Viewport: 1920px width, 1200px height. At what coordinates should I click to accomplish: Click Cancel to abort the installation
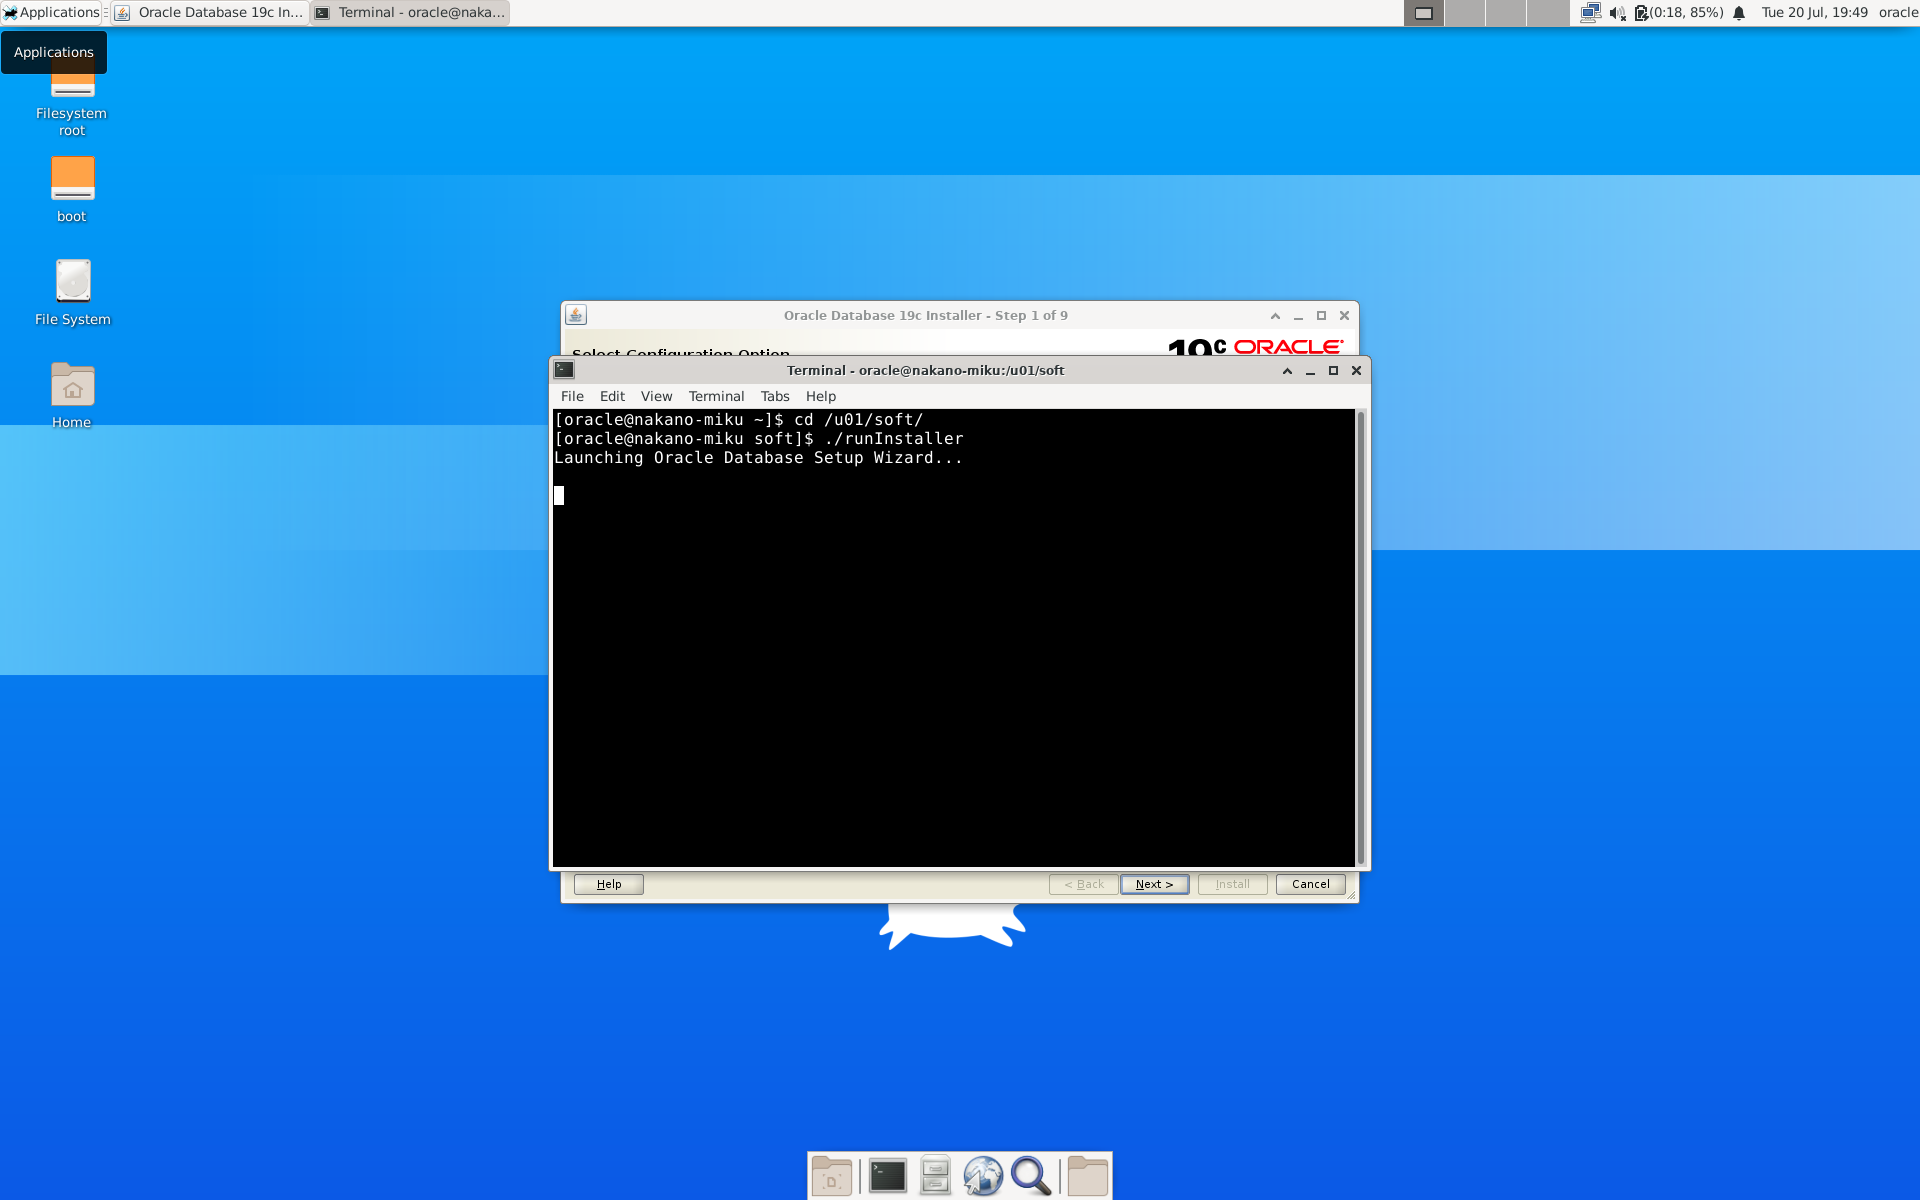tap(1308, 883)
